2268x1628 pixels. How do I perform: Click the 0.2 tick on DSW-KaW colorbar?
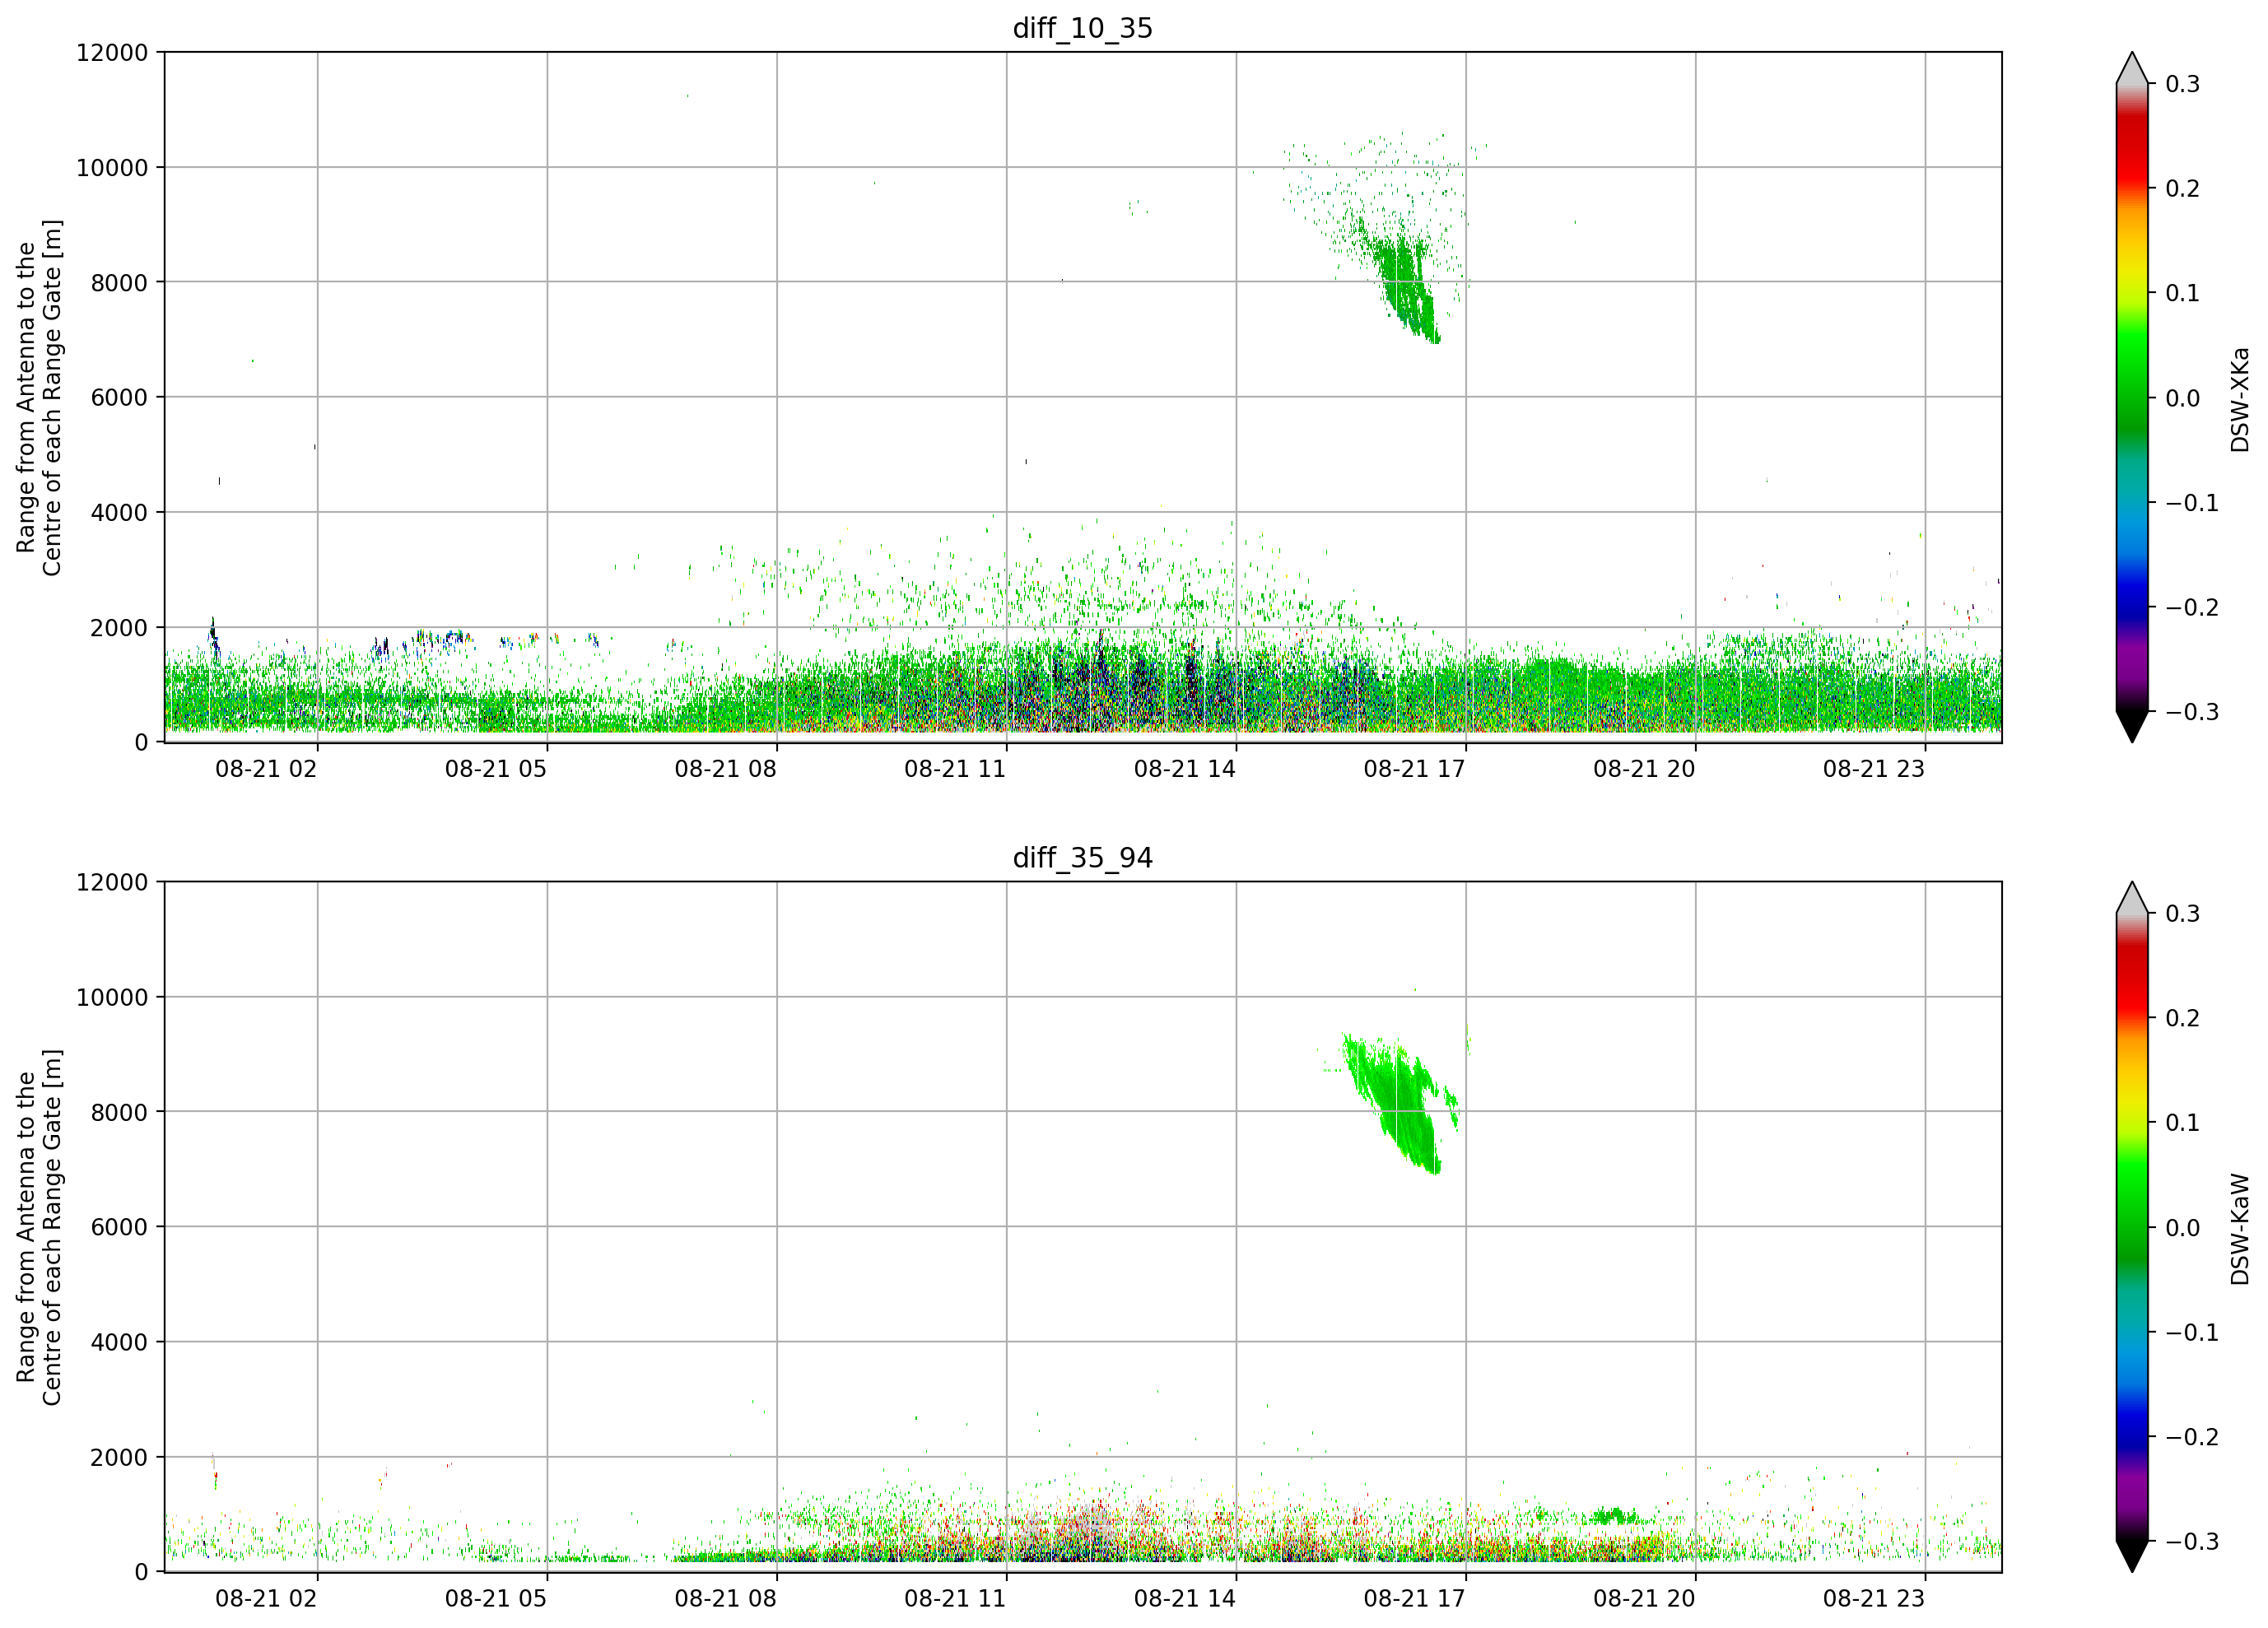coord(2182,1018)
